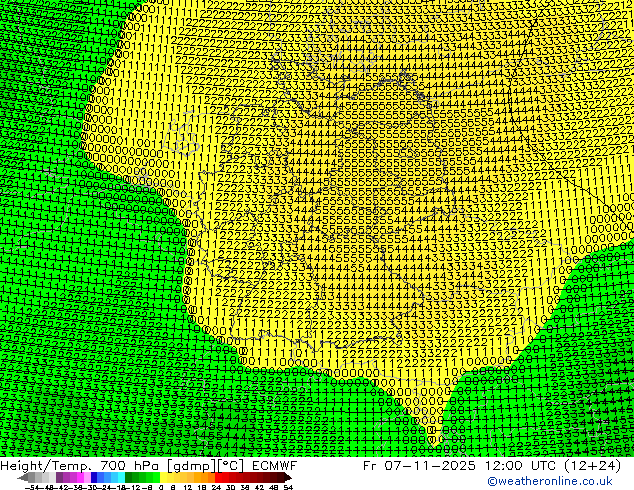Click the '(12+24)' forecast offset text
This screenshot has height=490, width=634.
[x=592, y=466]
